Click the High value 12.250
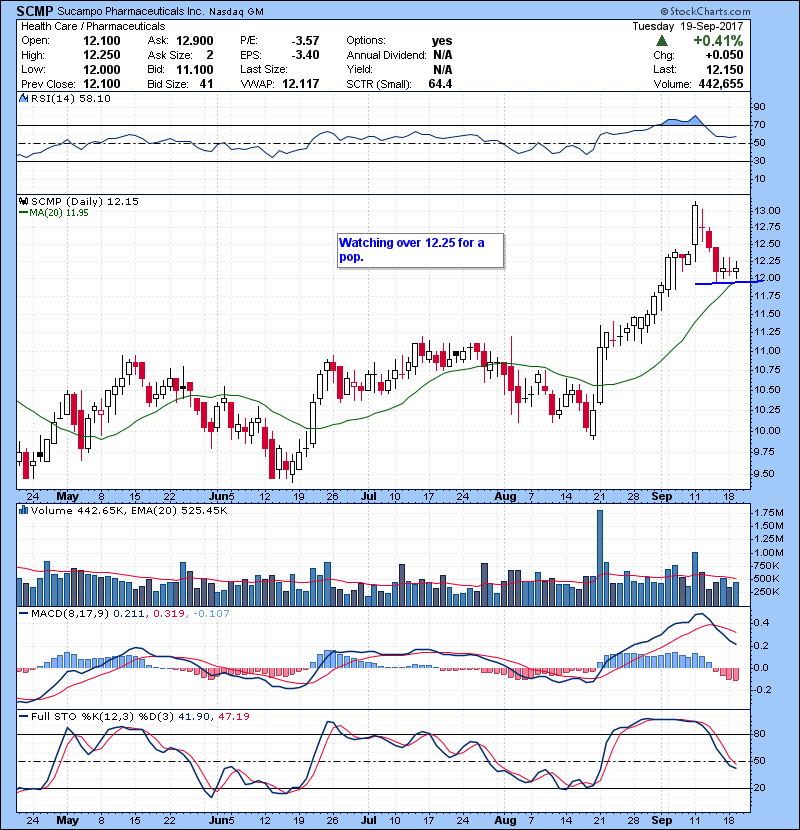This screenshot has height=830, width=800. click(102, 55)
